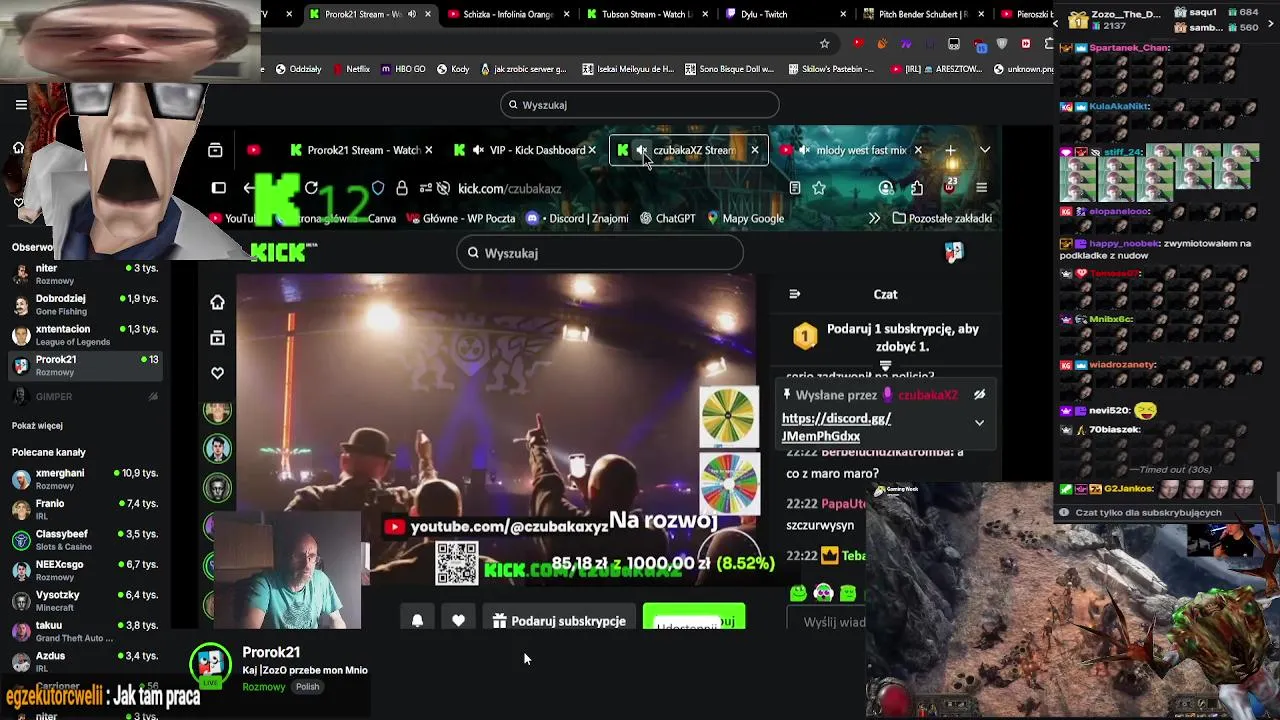Open the ChatGPT bookmark

tap(667, 218)
